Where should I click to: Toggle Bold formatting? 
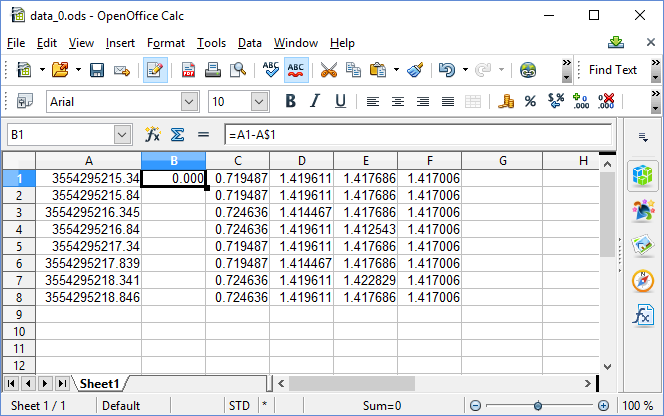(291, 101)
